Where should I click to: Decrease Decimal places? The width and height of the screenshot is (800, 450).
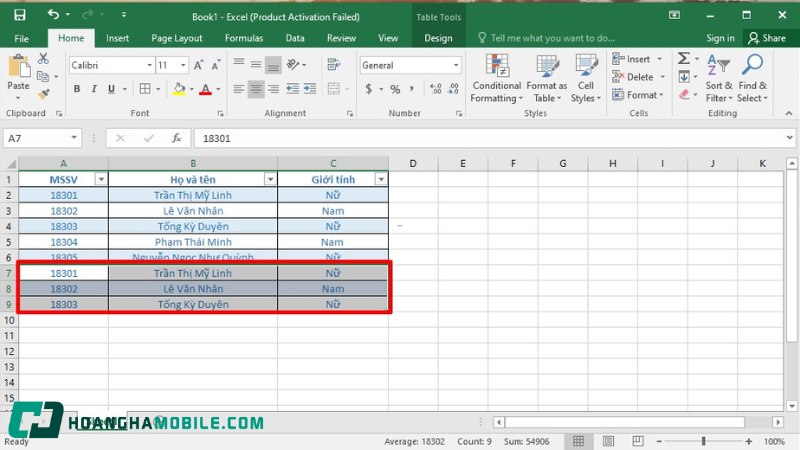[453, 89]
